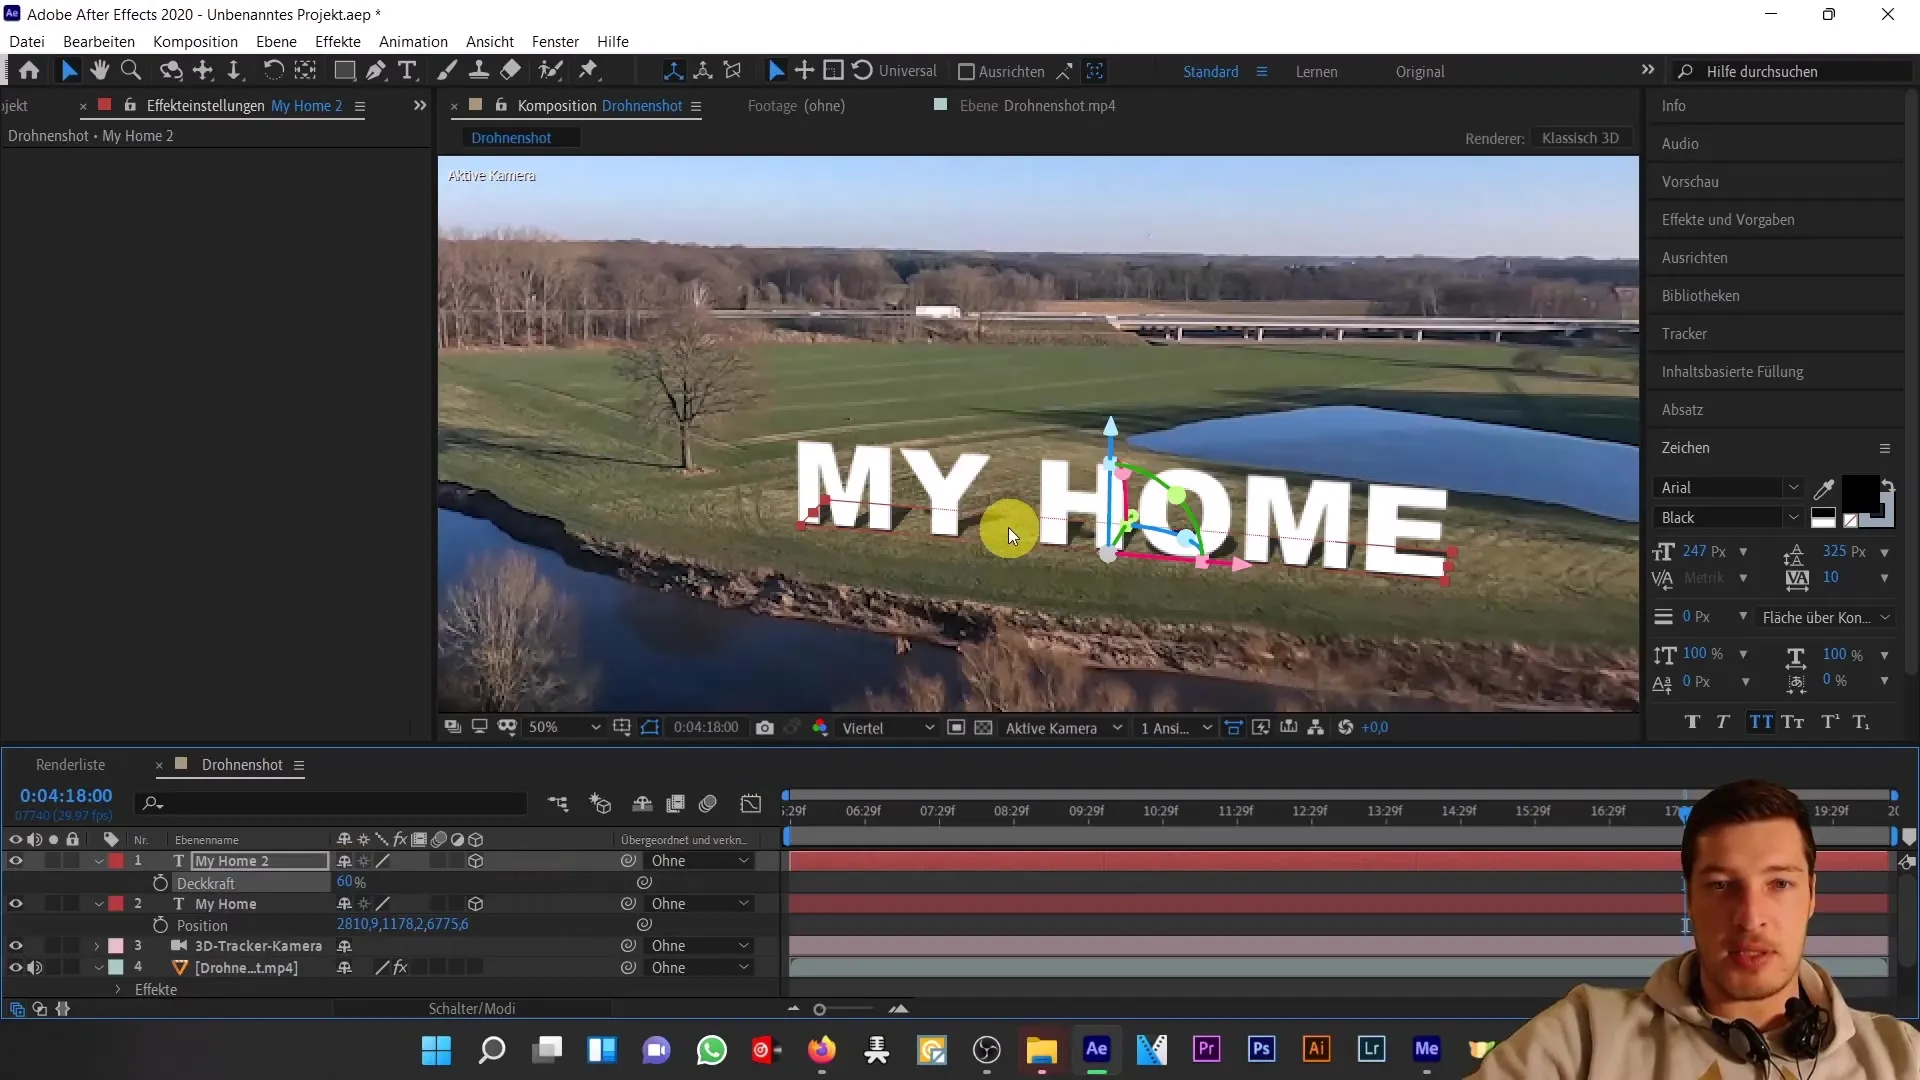
Task: Hide the My Home layer
Action: (16, 904)
